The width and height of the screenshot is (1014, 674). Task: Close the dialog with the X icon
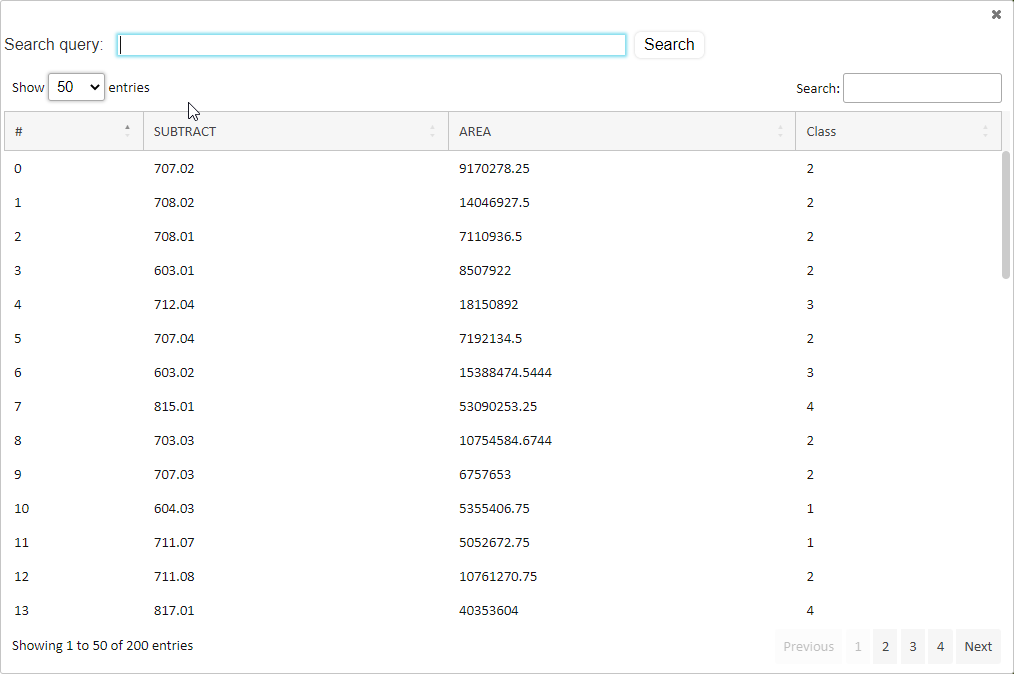(x=996, y=14)
